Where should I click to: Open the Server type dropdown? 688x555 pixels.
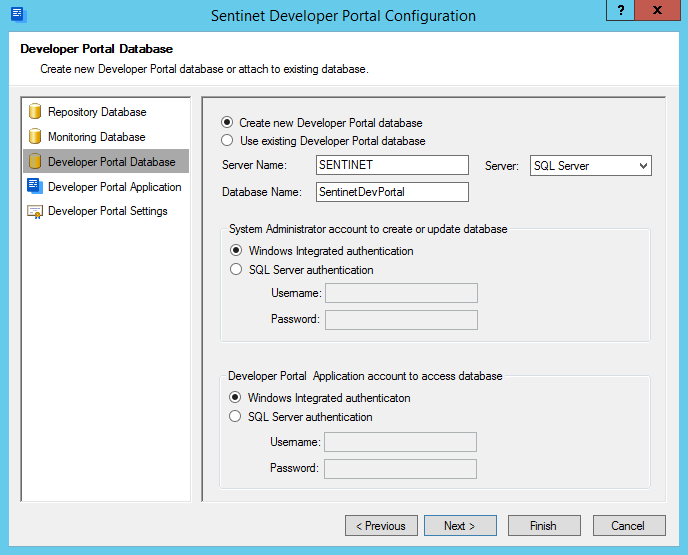591,166
